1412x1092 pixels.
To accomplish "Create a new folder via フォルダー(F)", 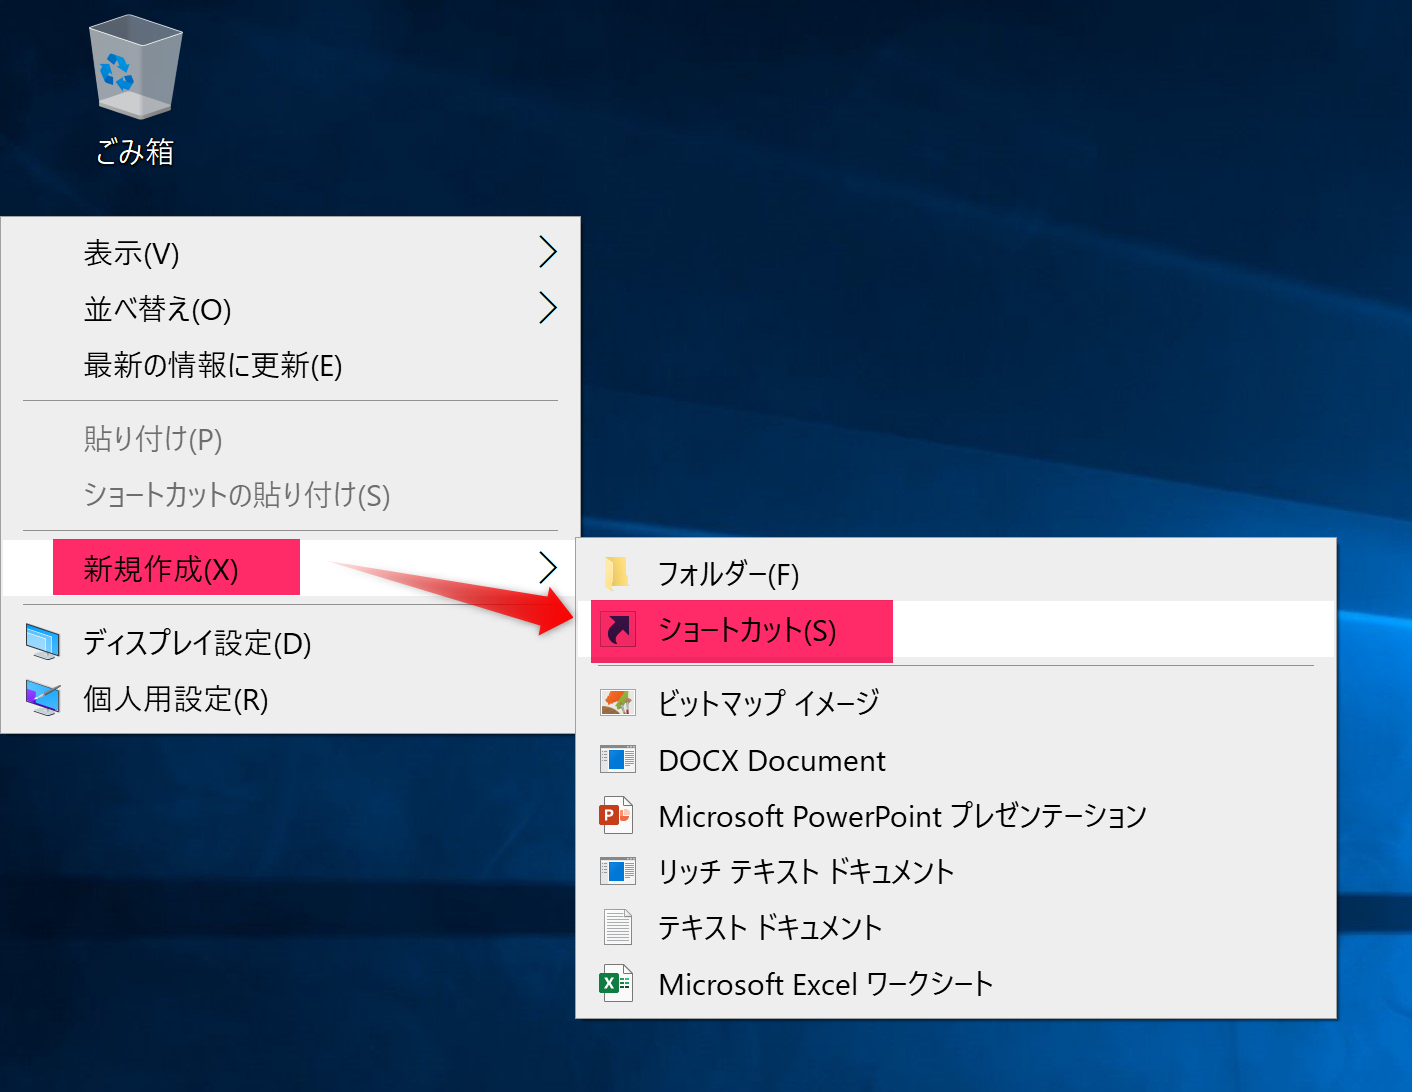I will point(729,573).
